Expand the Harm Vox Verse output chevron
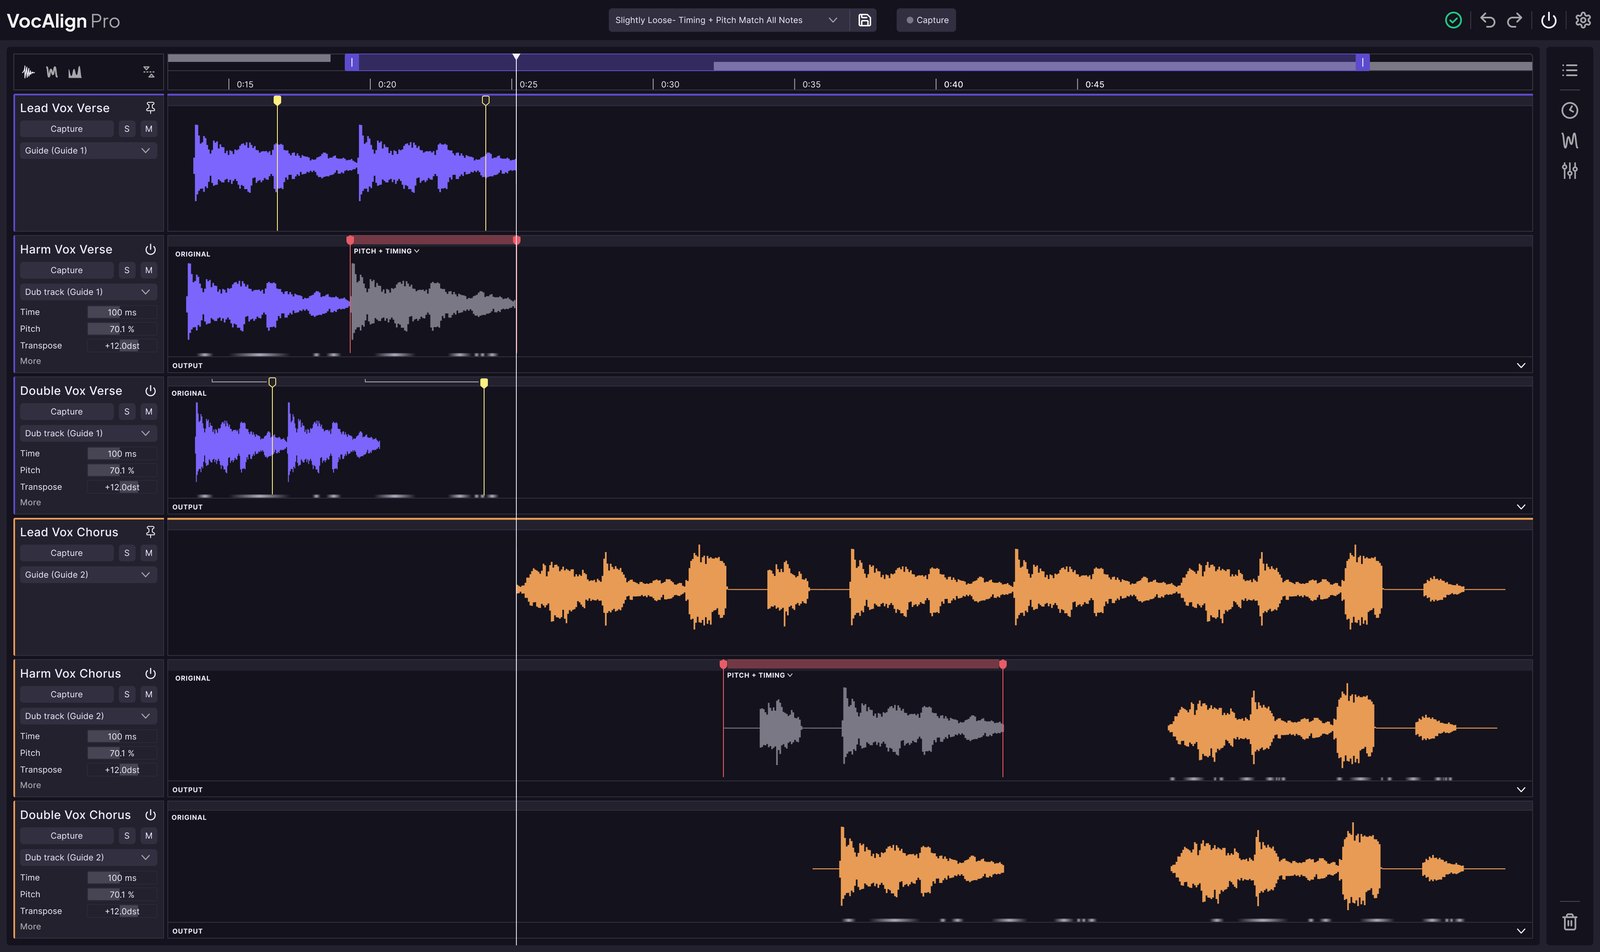1600x952 pixels. (1521, 366)
